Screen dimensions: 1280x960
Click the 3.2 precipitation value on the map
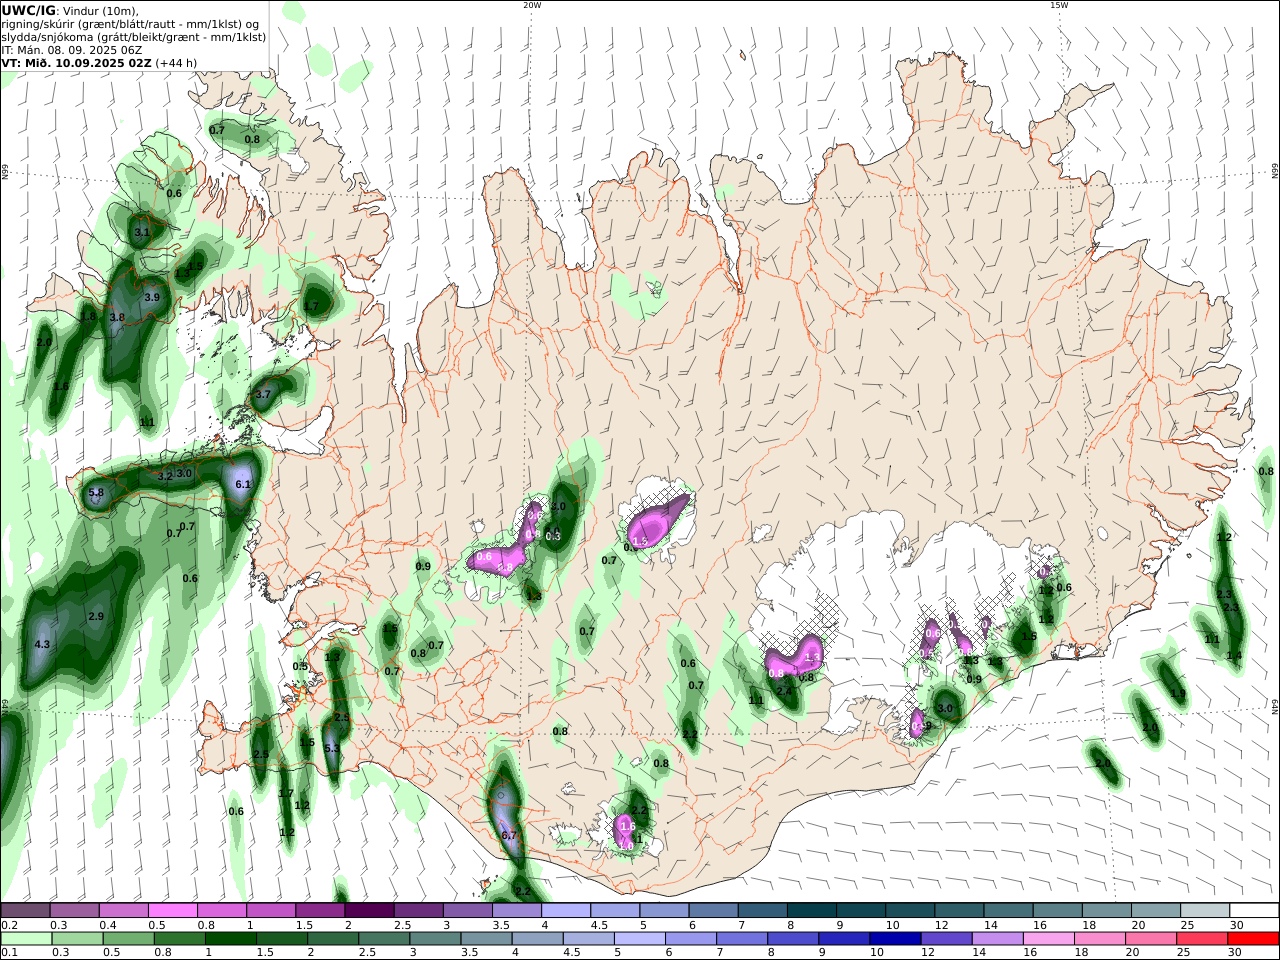pos(165,475)
